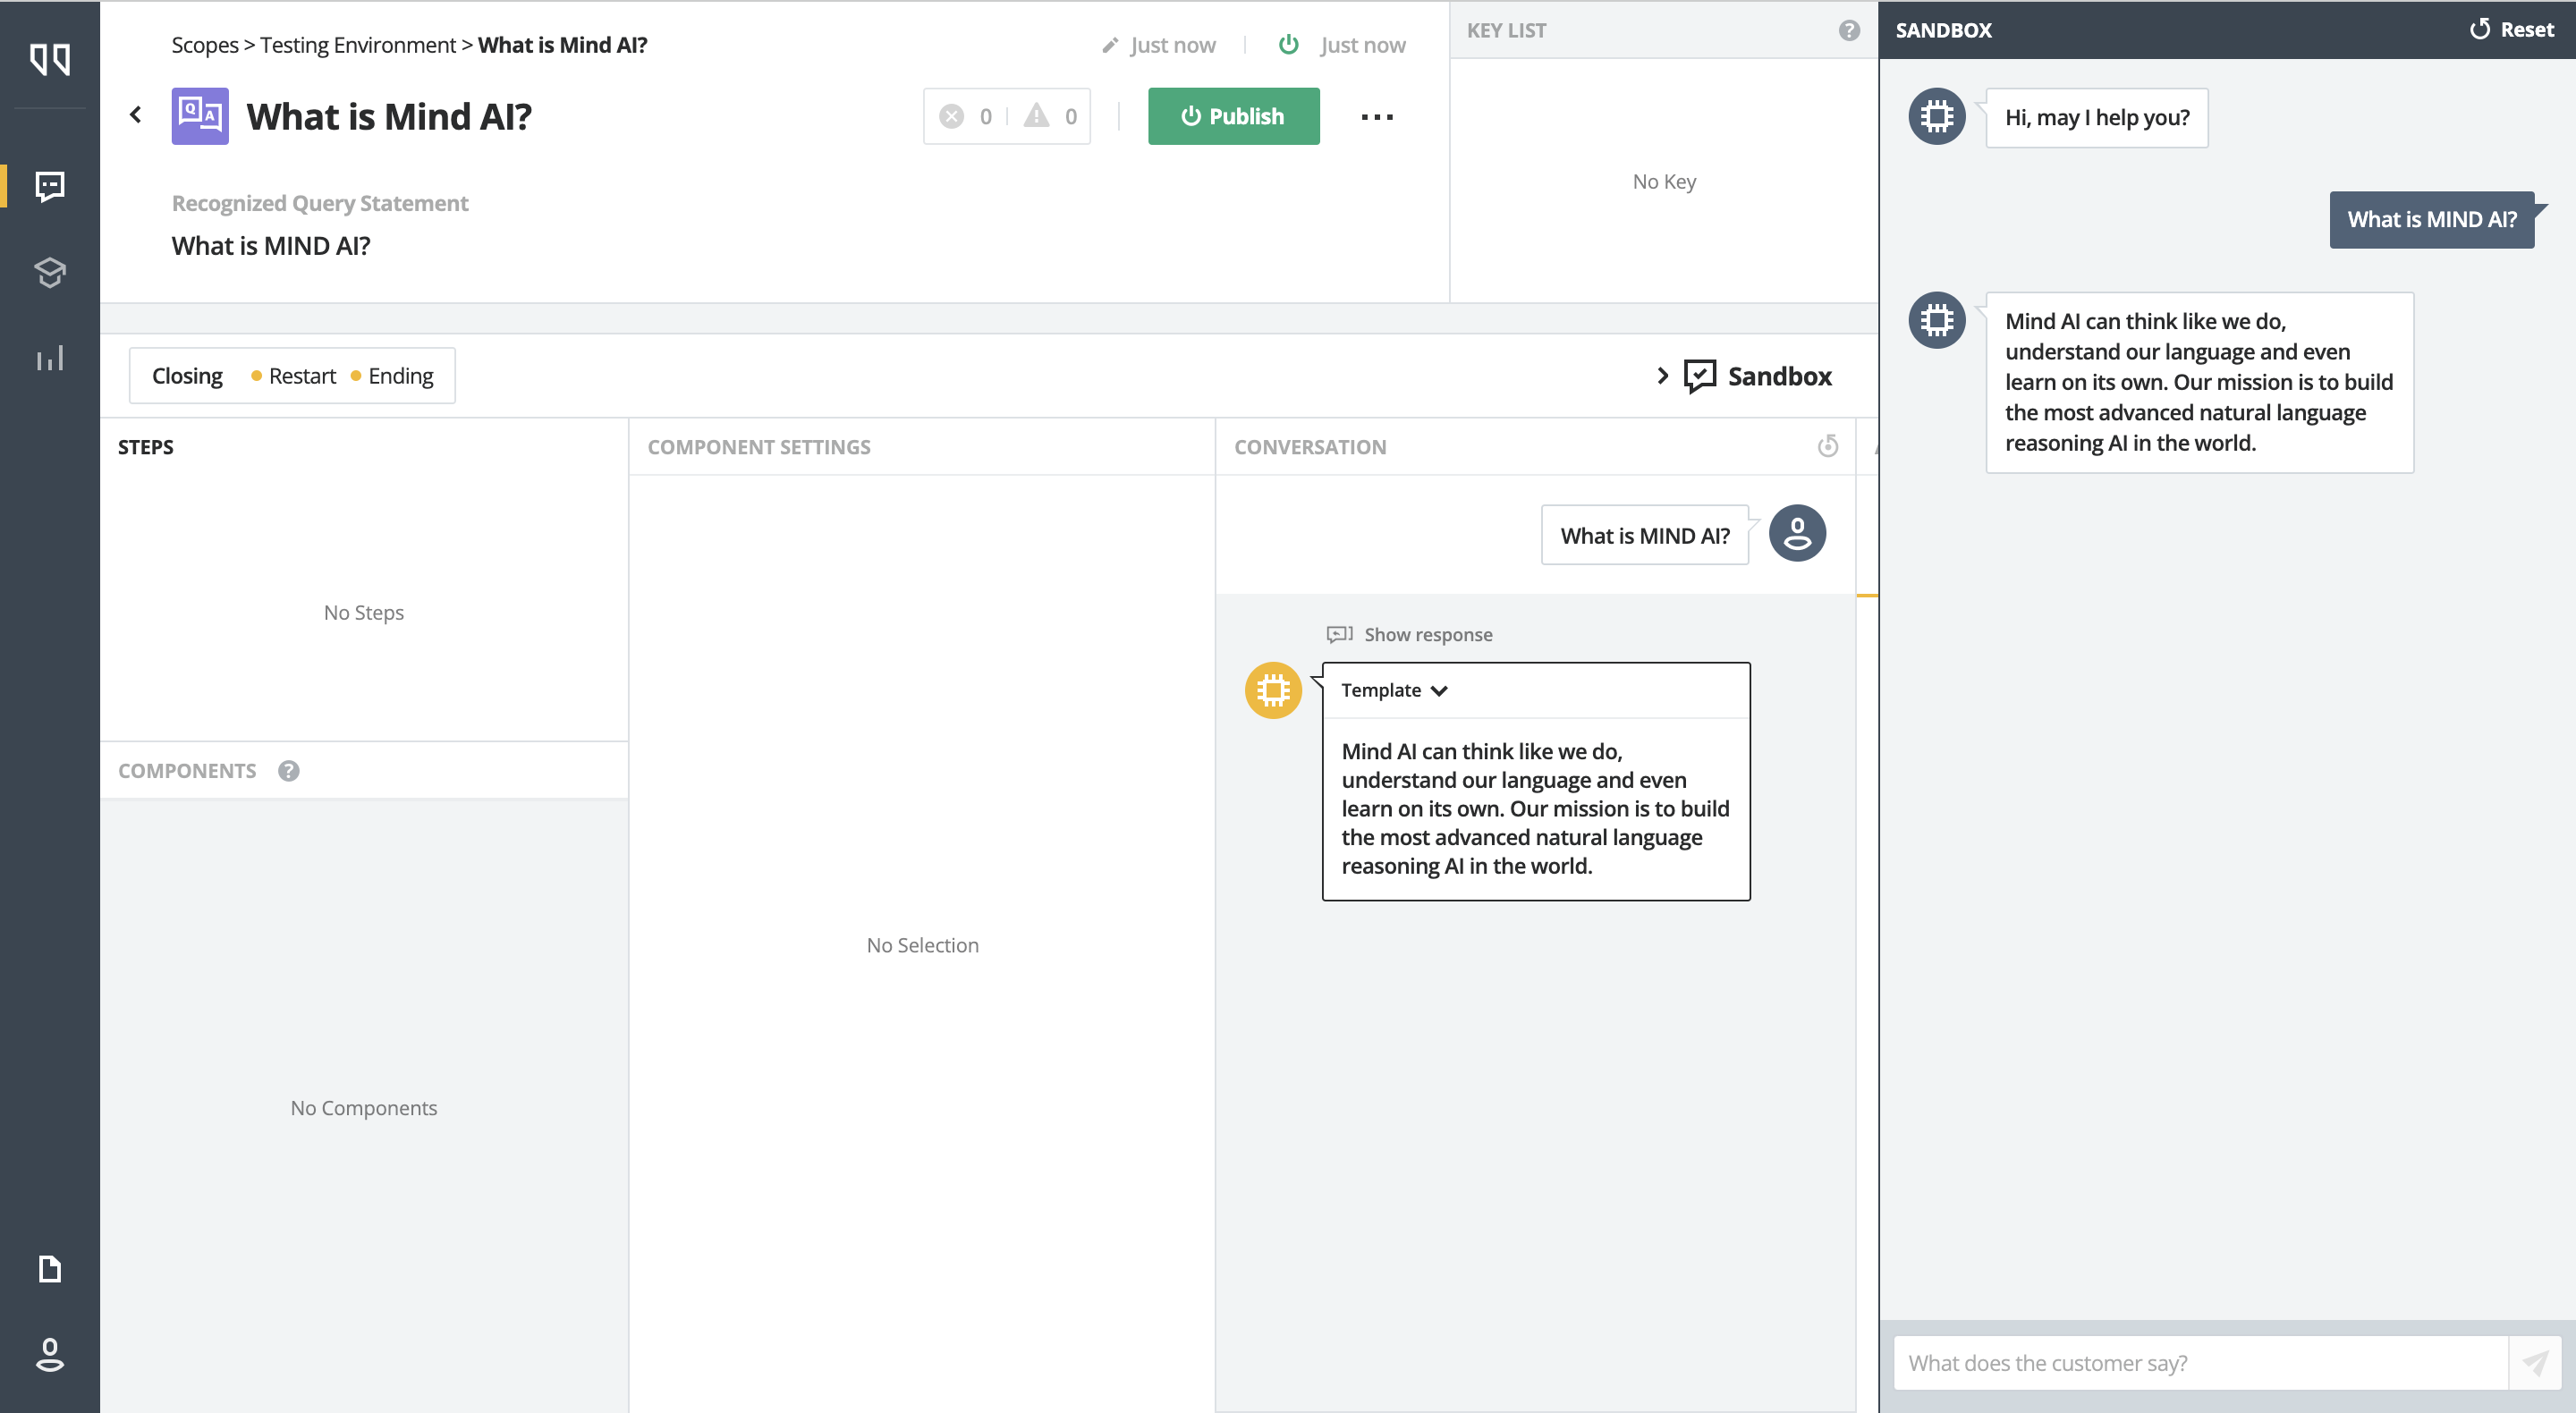Click the 'No Steps' placeholder text
This screenshot has width=2576, height=1413.
[x=364, y=612]
